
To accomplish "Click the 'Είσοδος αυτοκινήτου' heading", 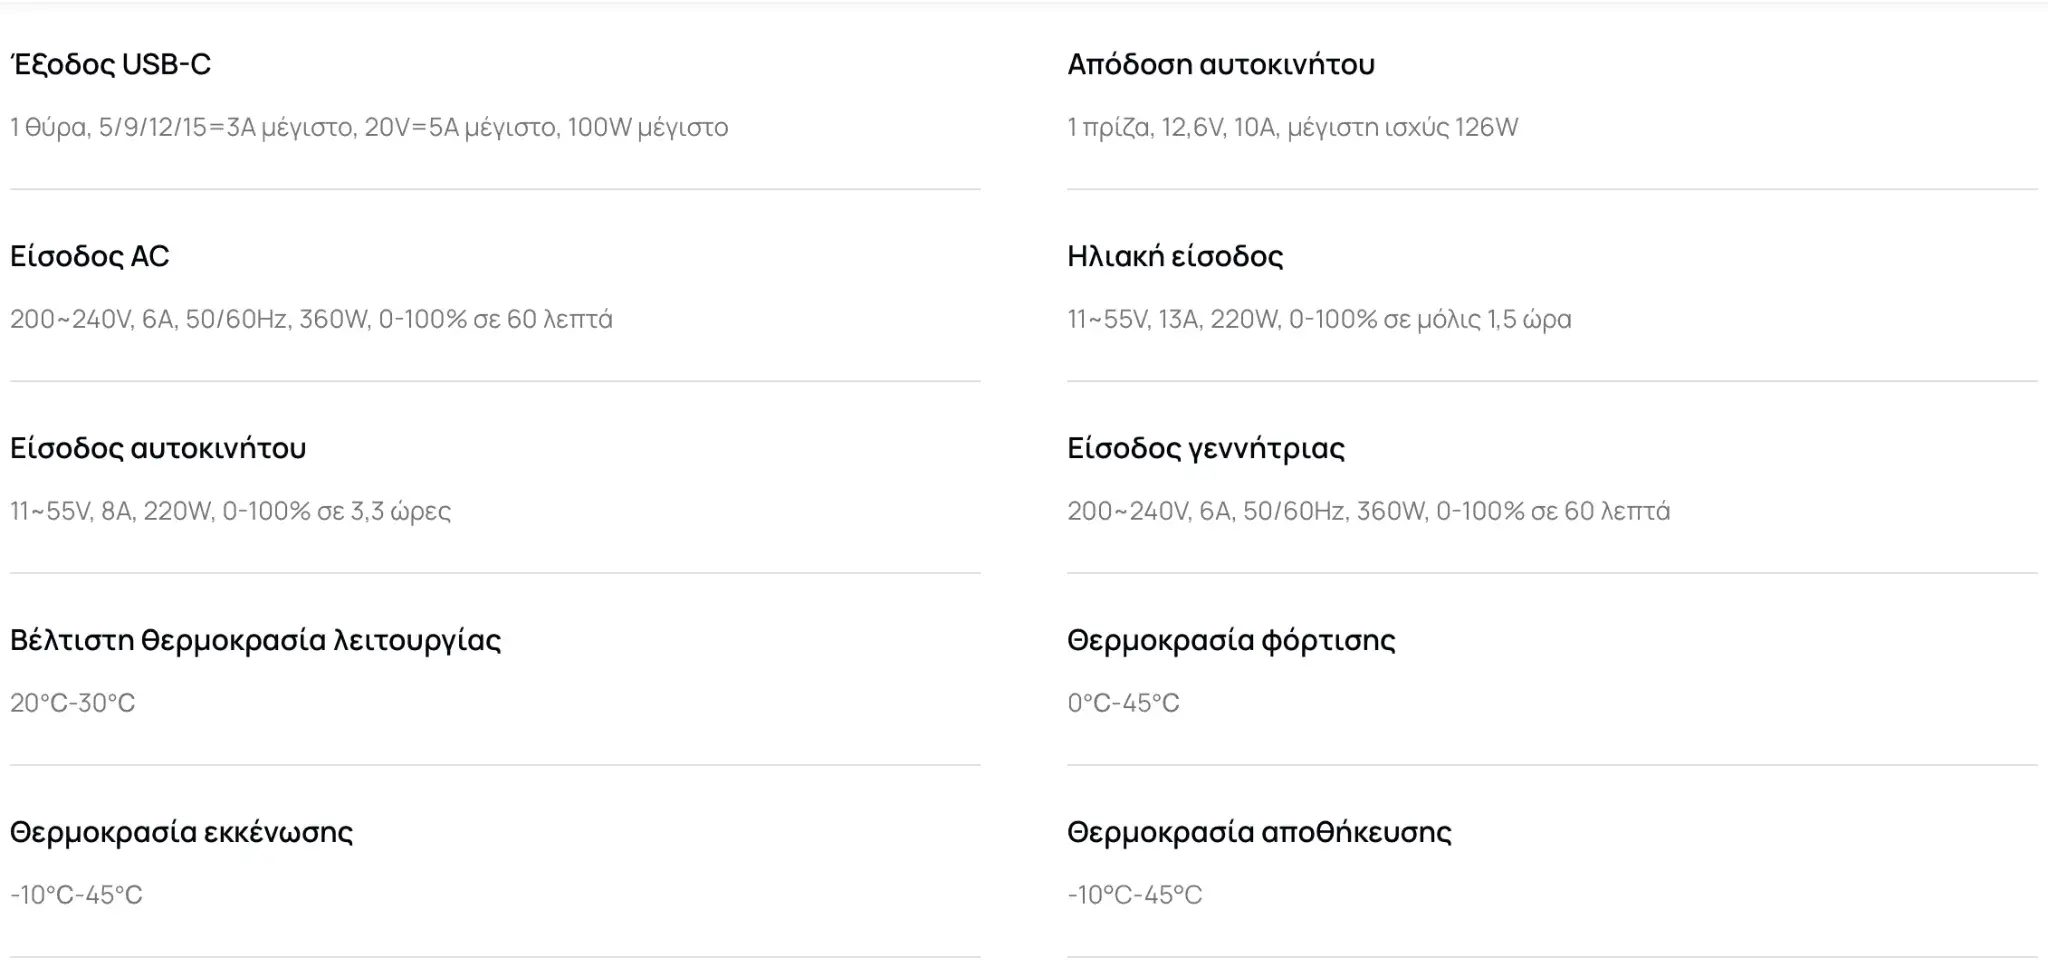I will tap(158, 448).
